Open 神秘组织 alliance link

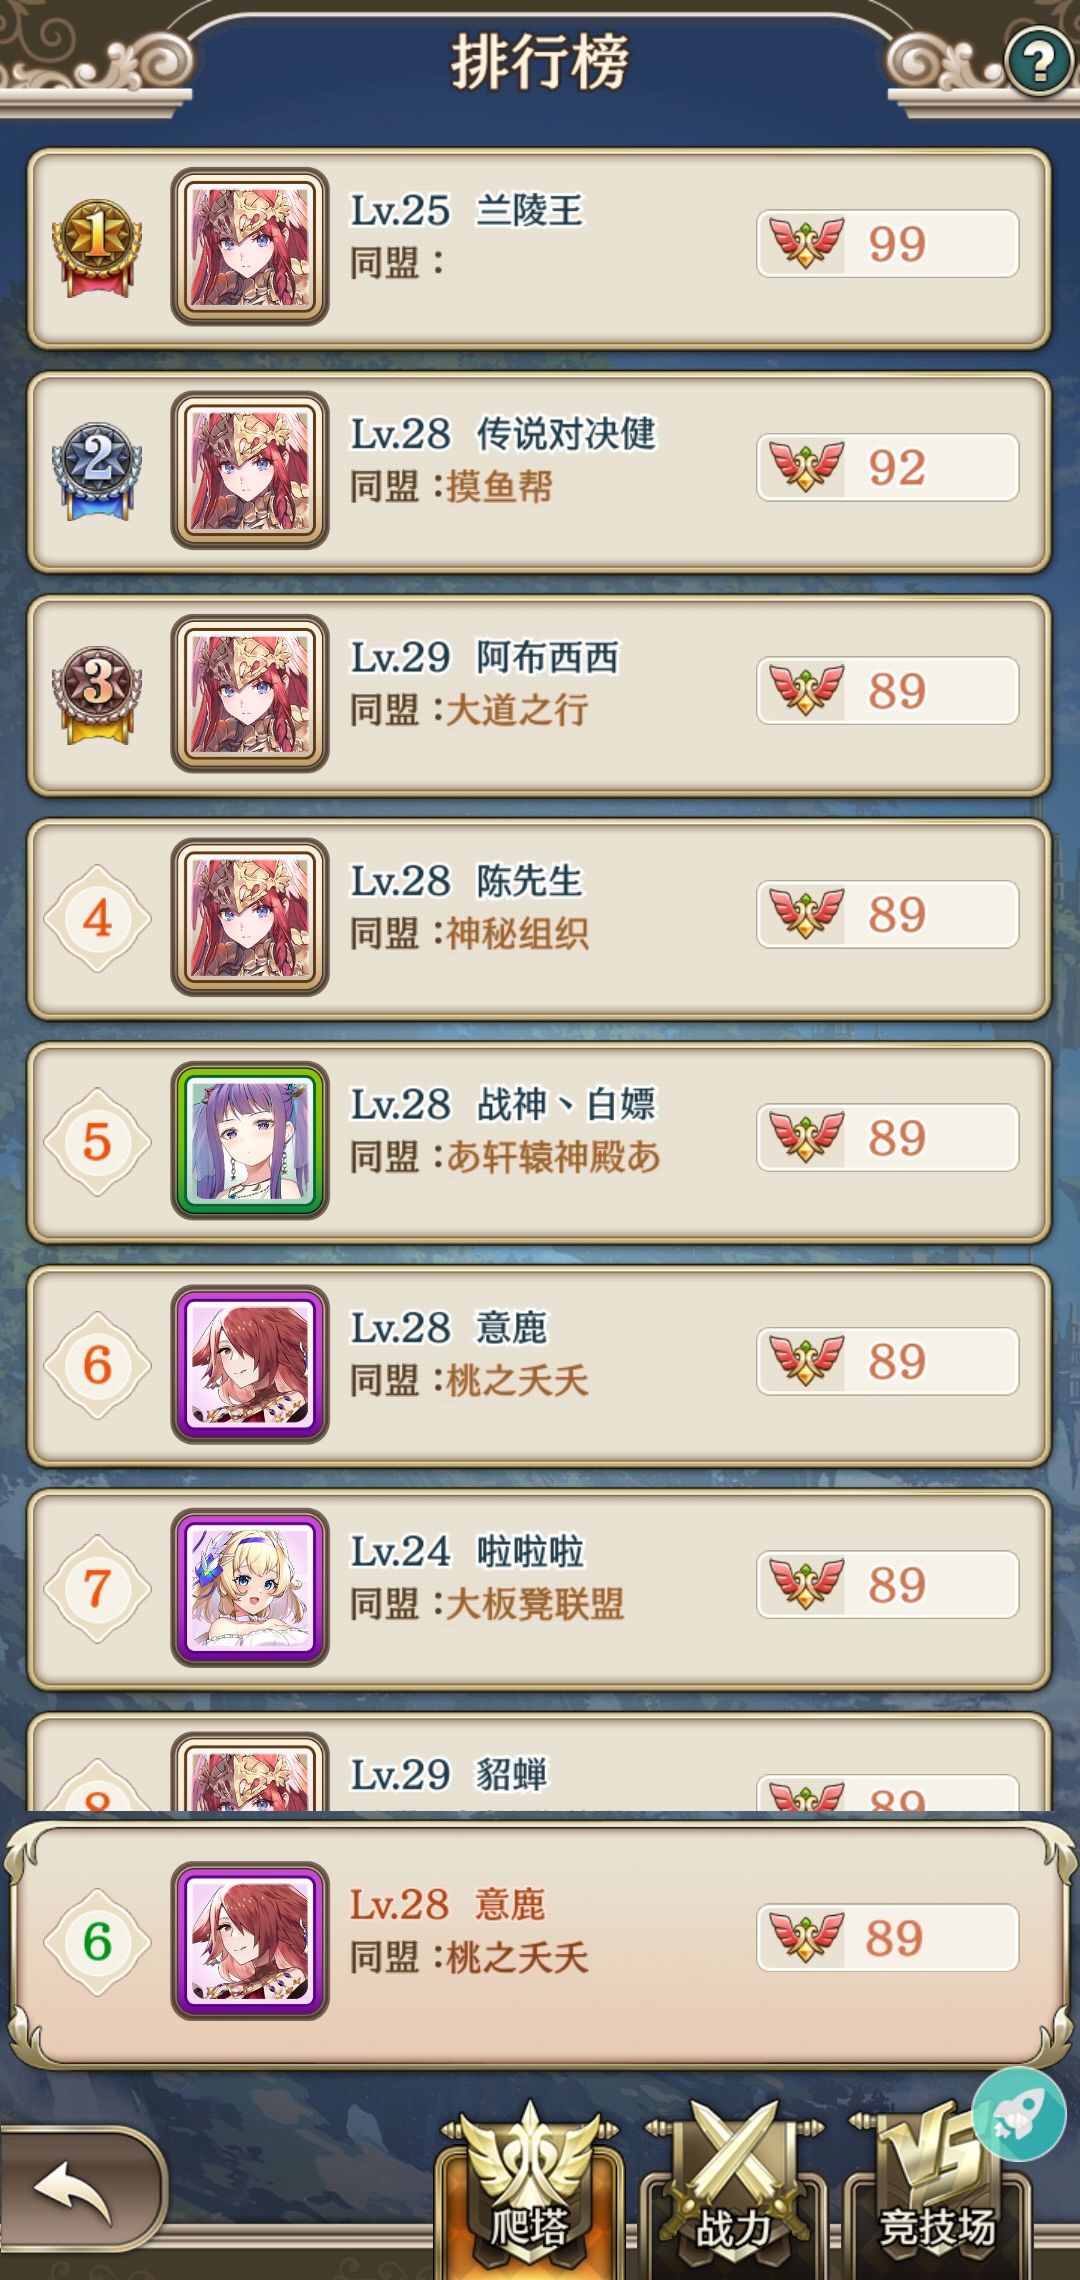point(517,934)
